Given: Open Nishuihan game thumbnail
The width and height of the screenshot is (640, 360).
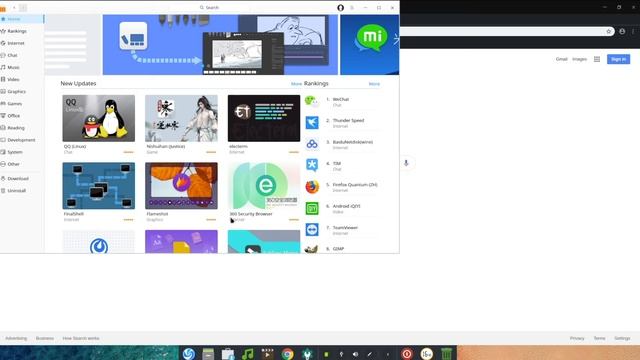Looking at the screenshot, I should [x=181, y=118].
